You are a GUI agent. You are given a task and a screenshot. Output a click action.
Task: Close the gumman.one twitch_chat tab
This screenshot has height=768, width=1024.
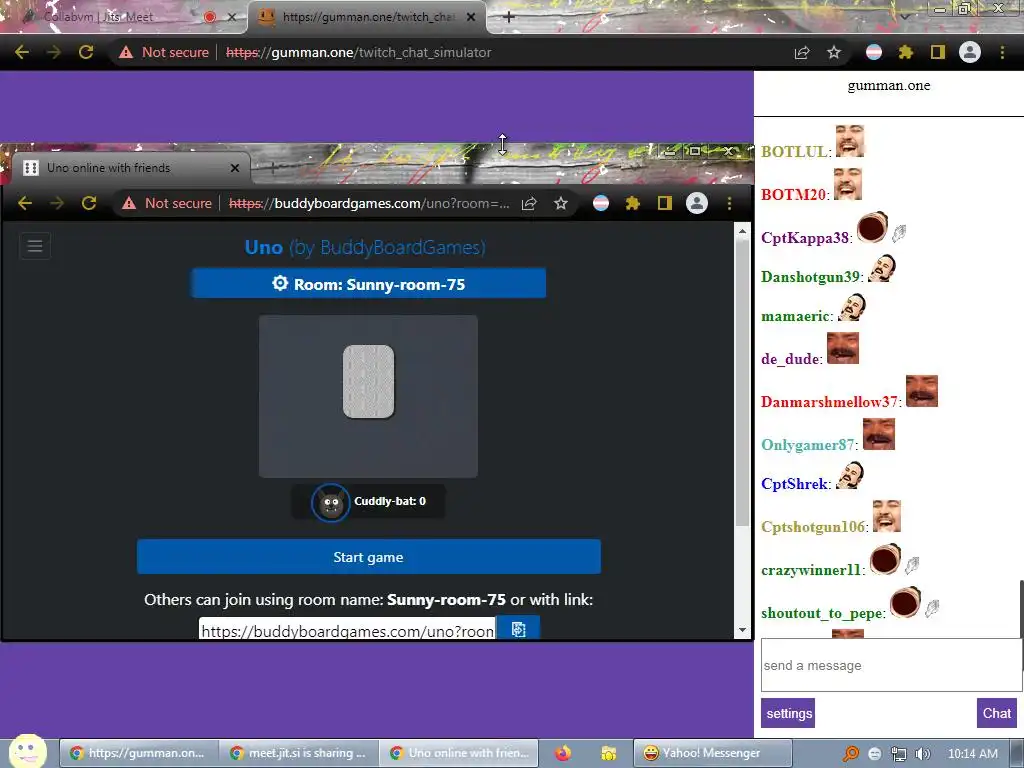[x=471, y=18]
